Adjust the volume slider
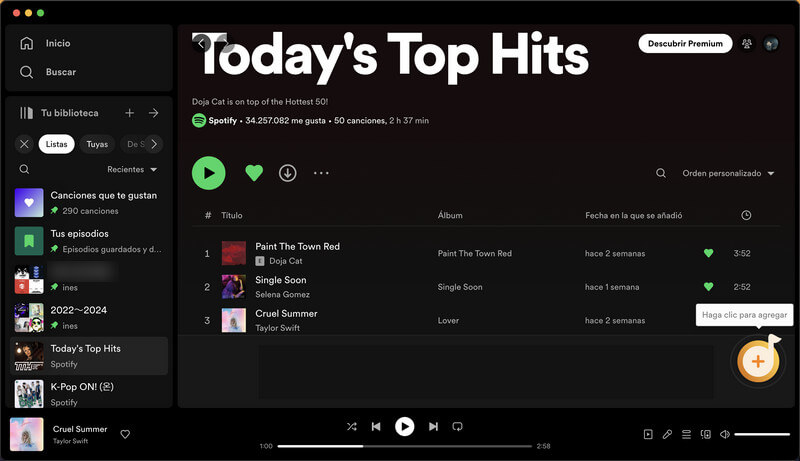This screenshot has height=461, width=800. pyautogui.click(x=762, y=434)
